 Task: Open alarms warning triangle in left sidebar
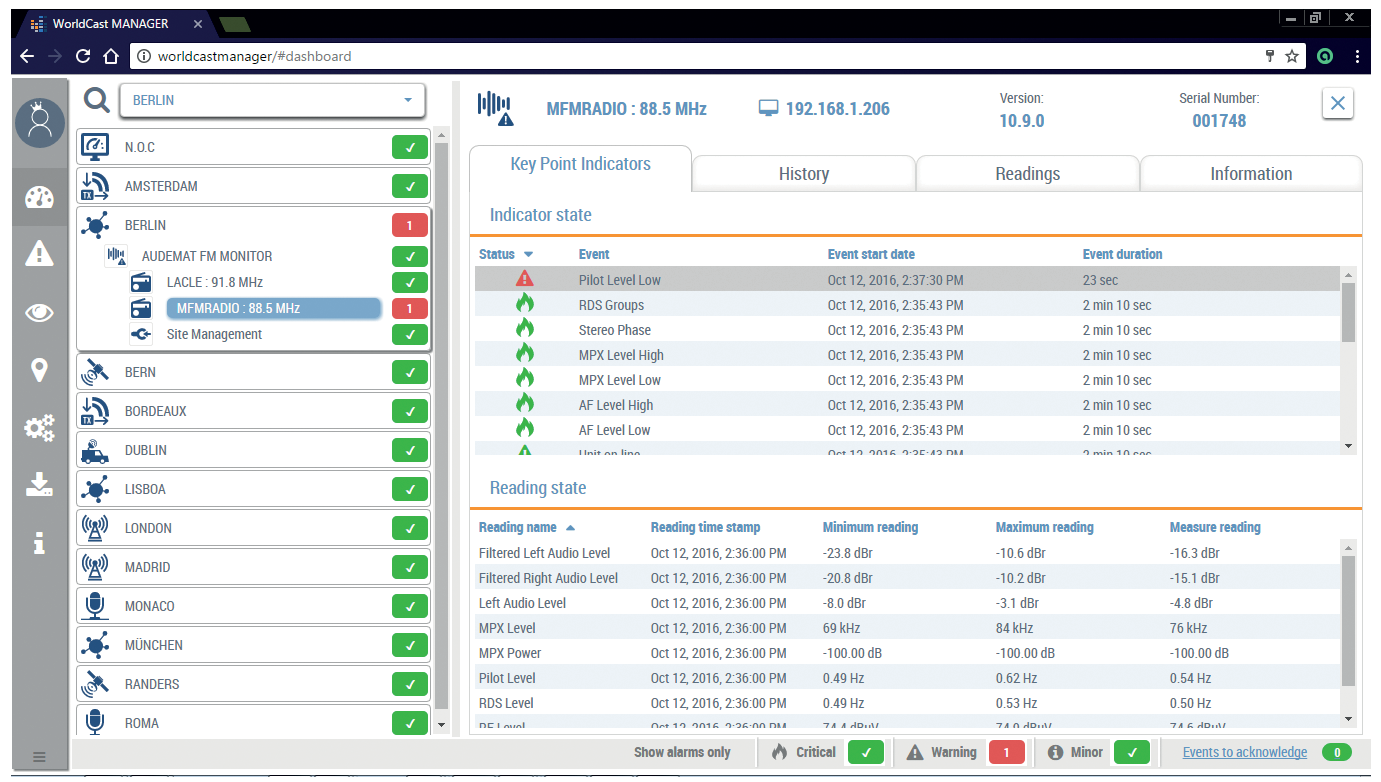[39, 254]
